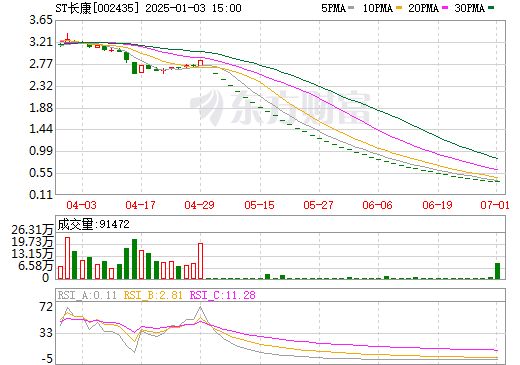Click the 2.77 price axis label
The height and width of the screenshot is (365, 520).
click(41, 64)
